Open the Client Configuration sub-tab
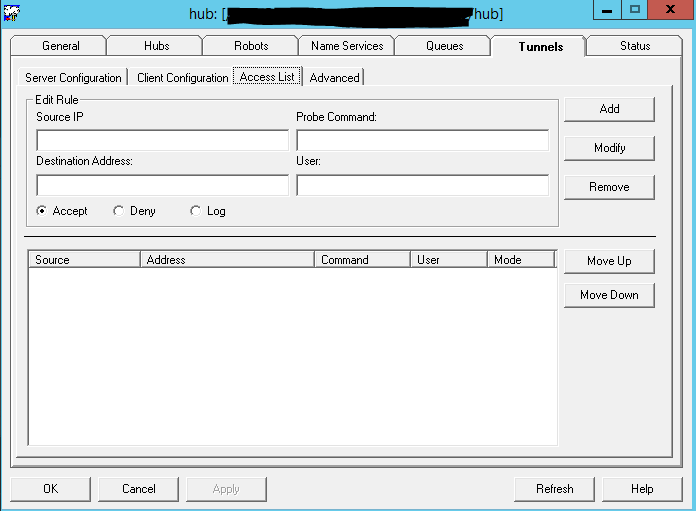696x511 pixels. [182, 78]
